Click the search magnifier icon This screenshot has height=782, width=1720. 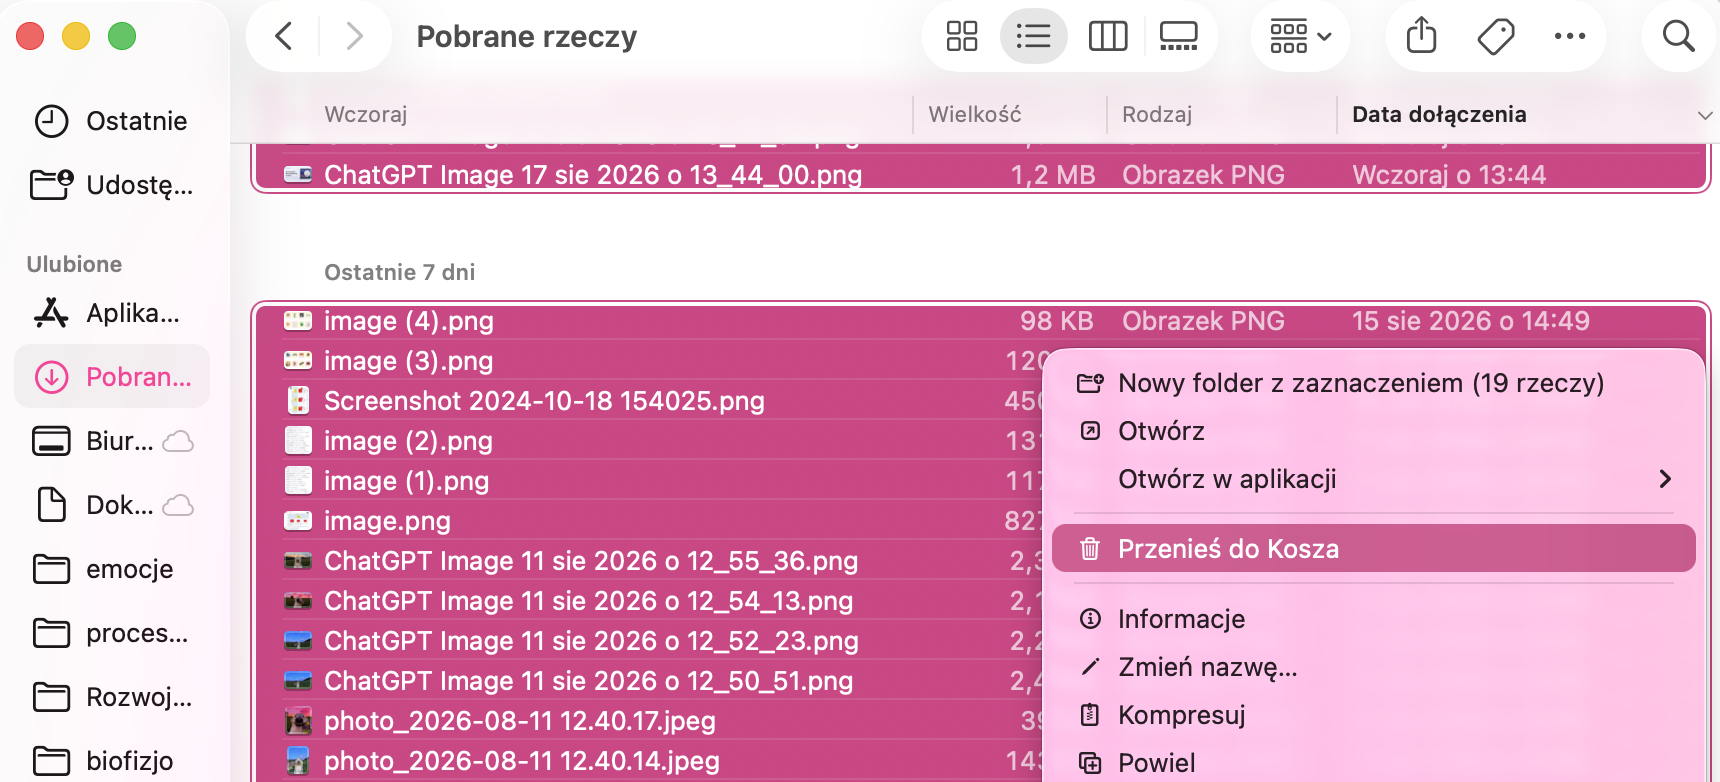tap(1678, 37)
